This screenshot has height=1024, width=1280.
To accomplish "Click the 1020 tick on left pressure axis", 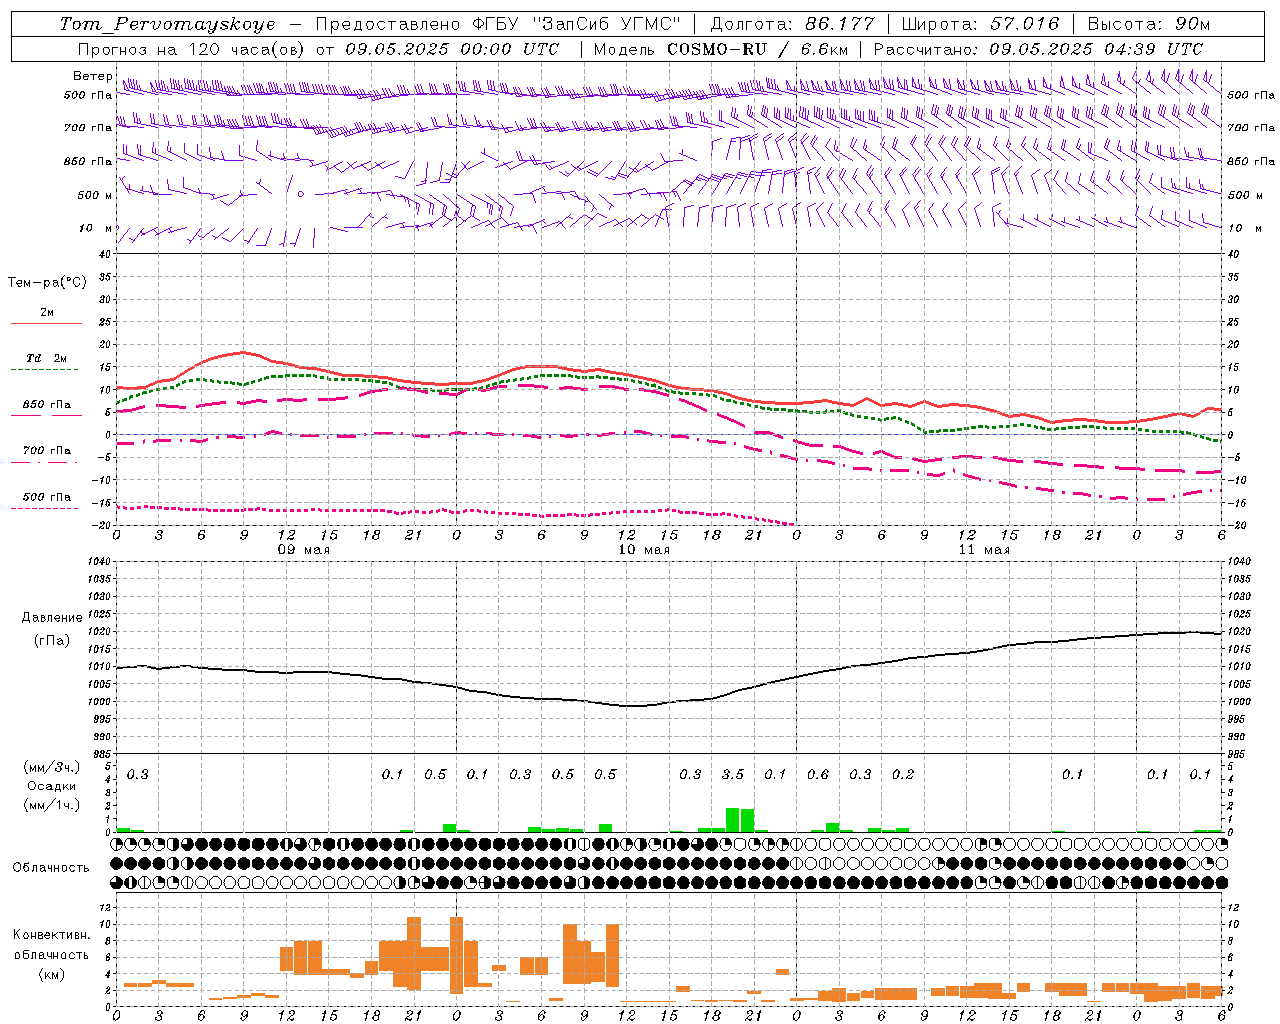I will pos(100,632).
